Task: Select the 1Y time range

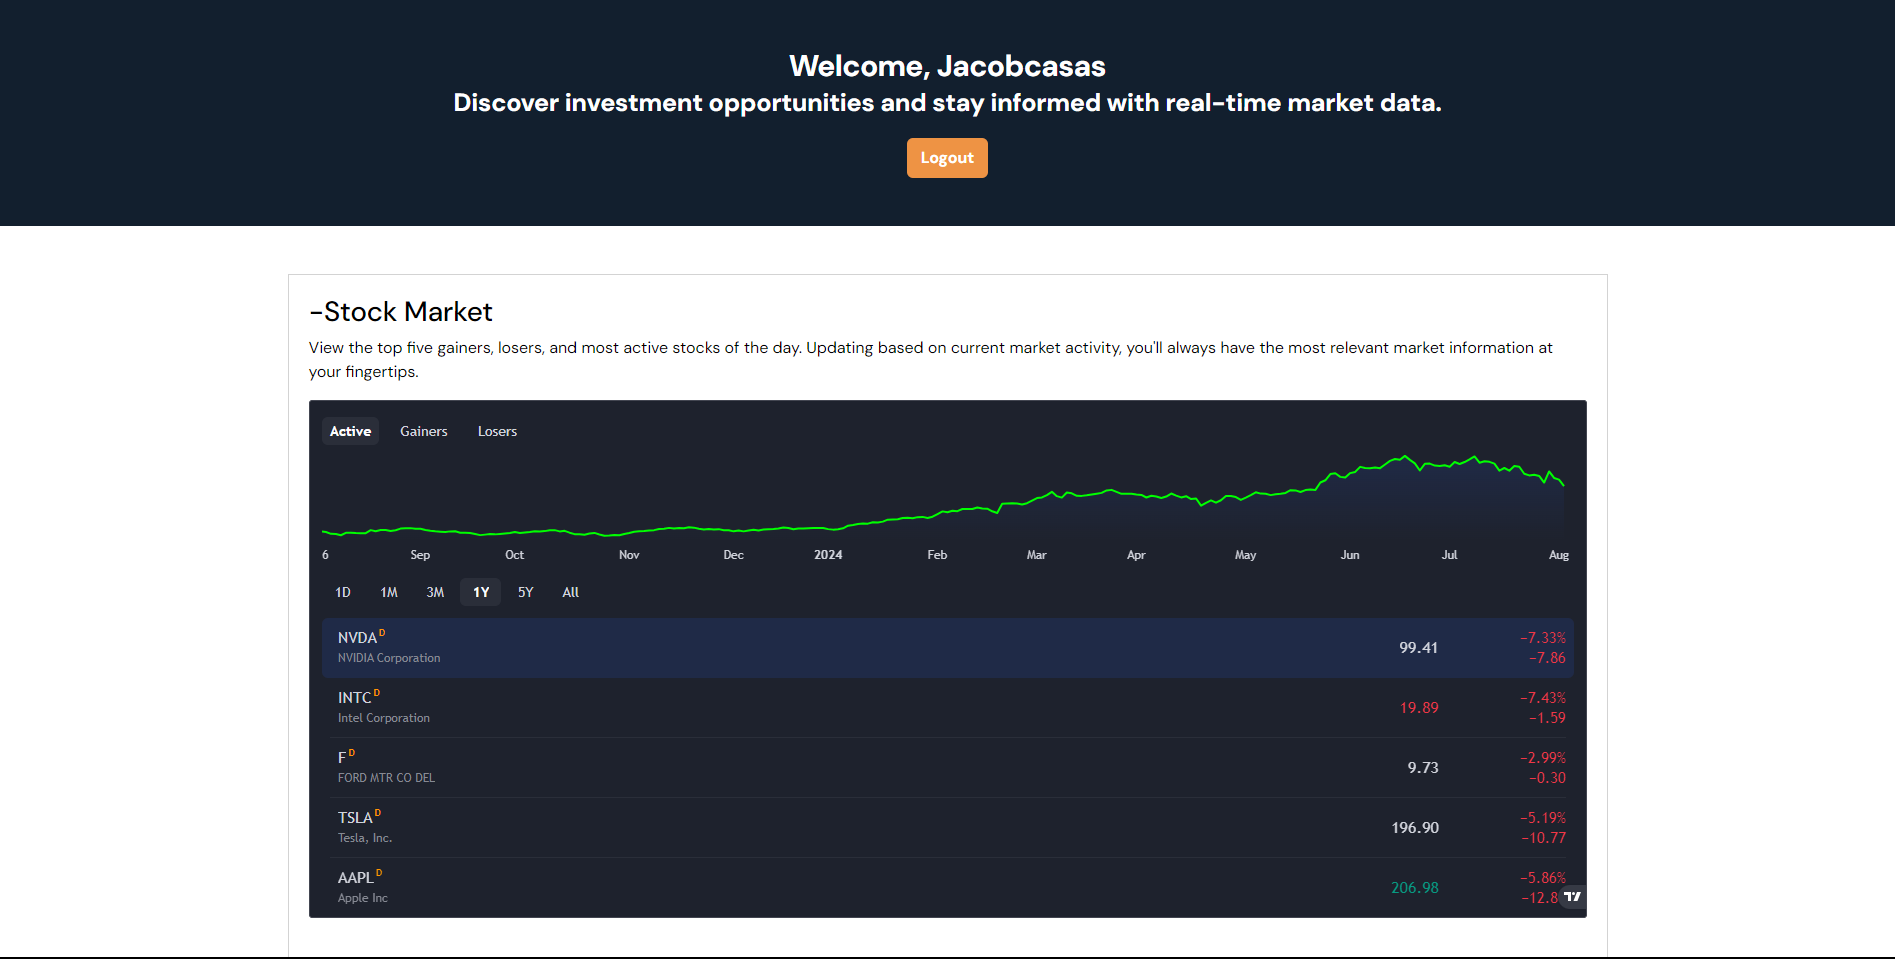Action: point(481,592)
